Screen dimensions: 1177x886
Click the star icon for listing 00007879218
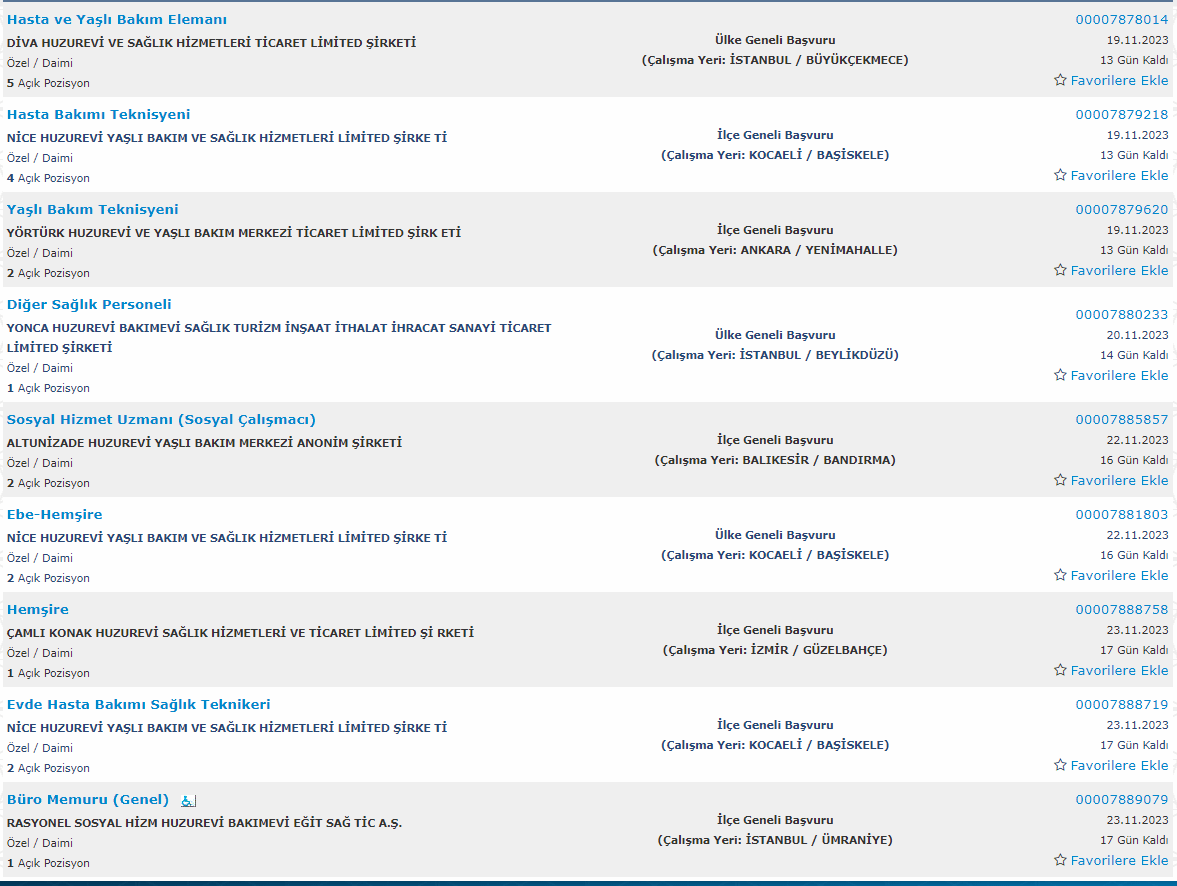coord(1060,175)
